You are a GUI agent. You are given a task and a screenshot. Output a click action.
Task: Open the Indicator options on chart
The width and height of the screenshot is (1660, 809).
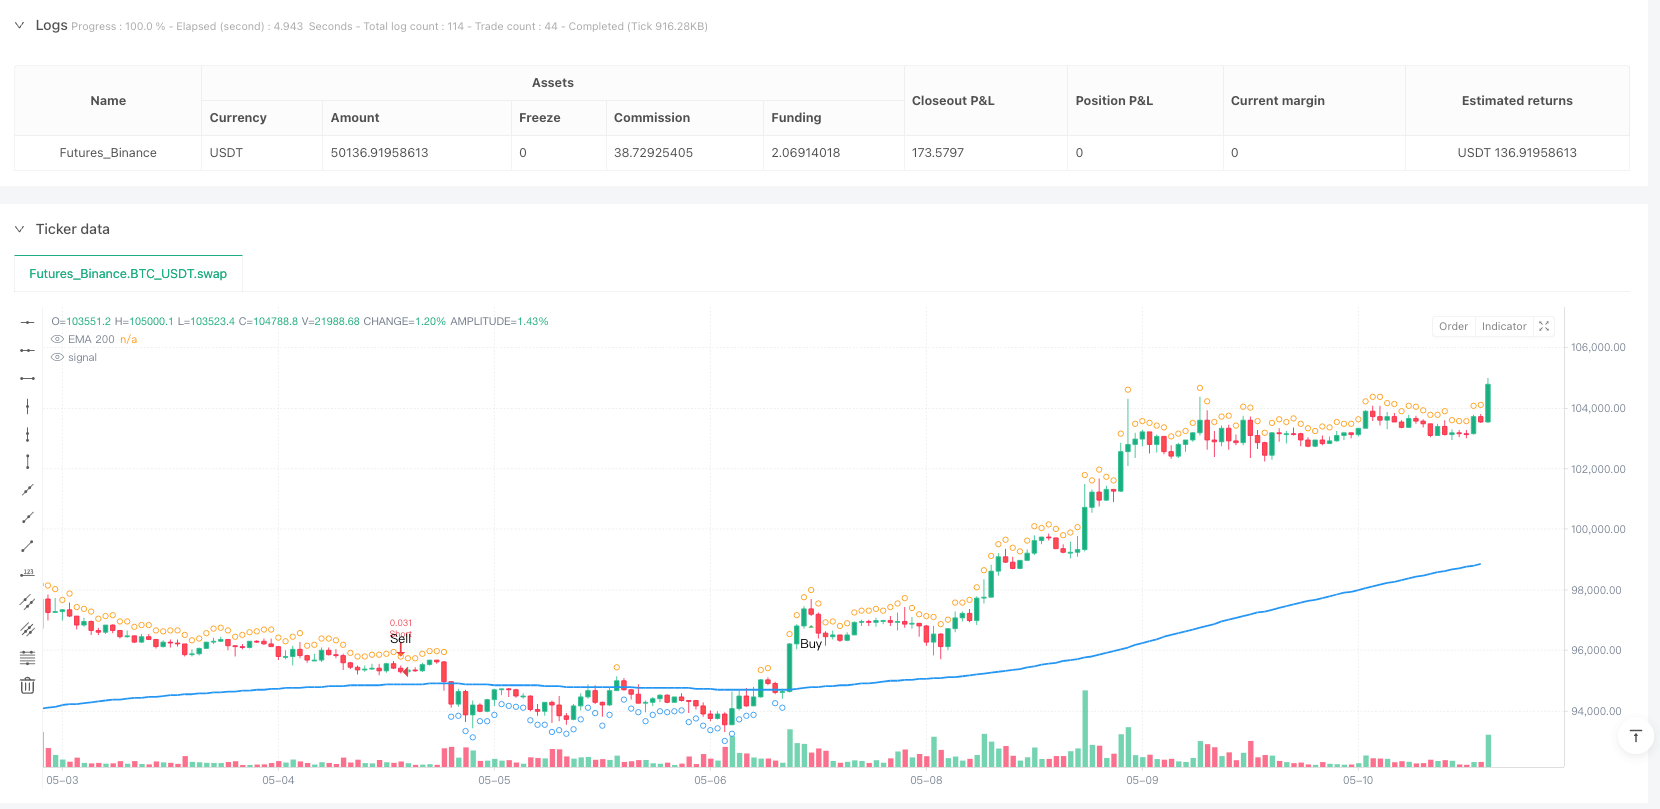[1503, 326]
